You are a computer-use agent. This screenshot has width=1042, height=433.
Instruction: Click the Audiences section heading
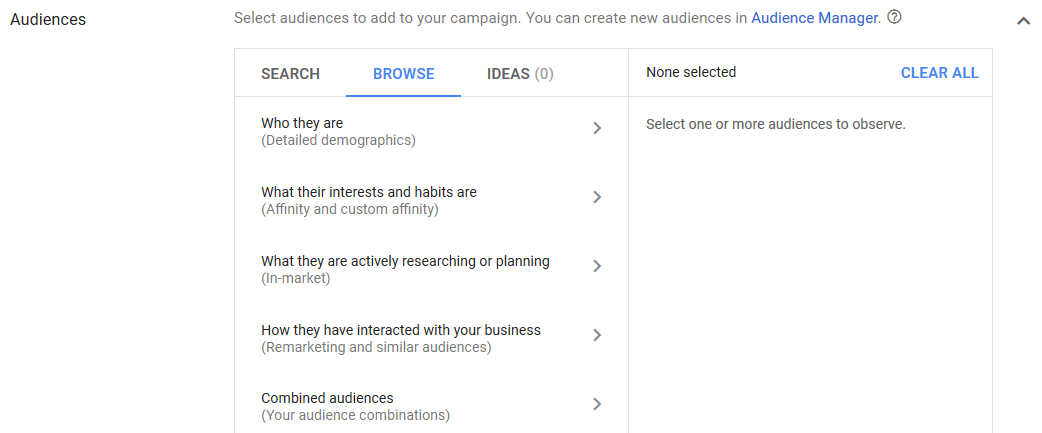click(x=48, y=20)
